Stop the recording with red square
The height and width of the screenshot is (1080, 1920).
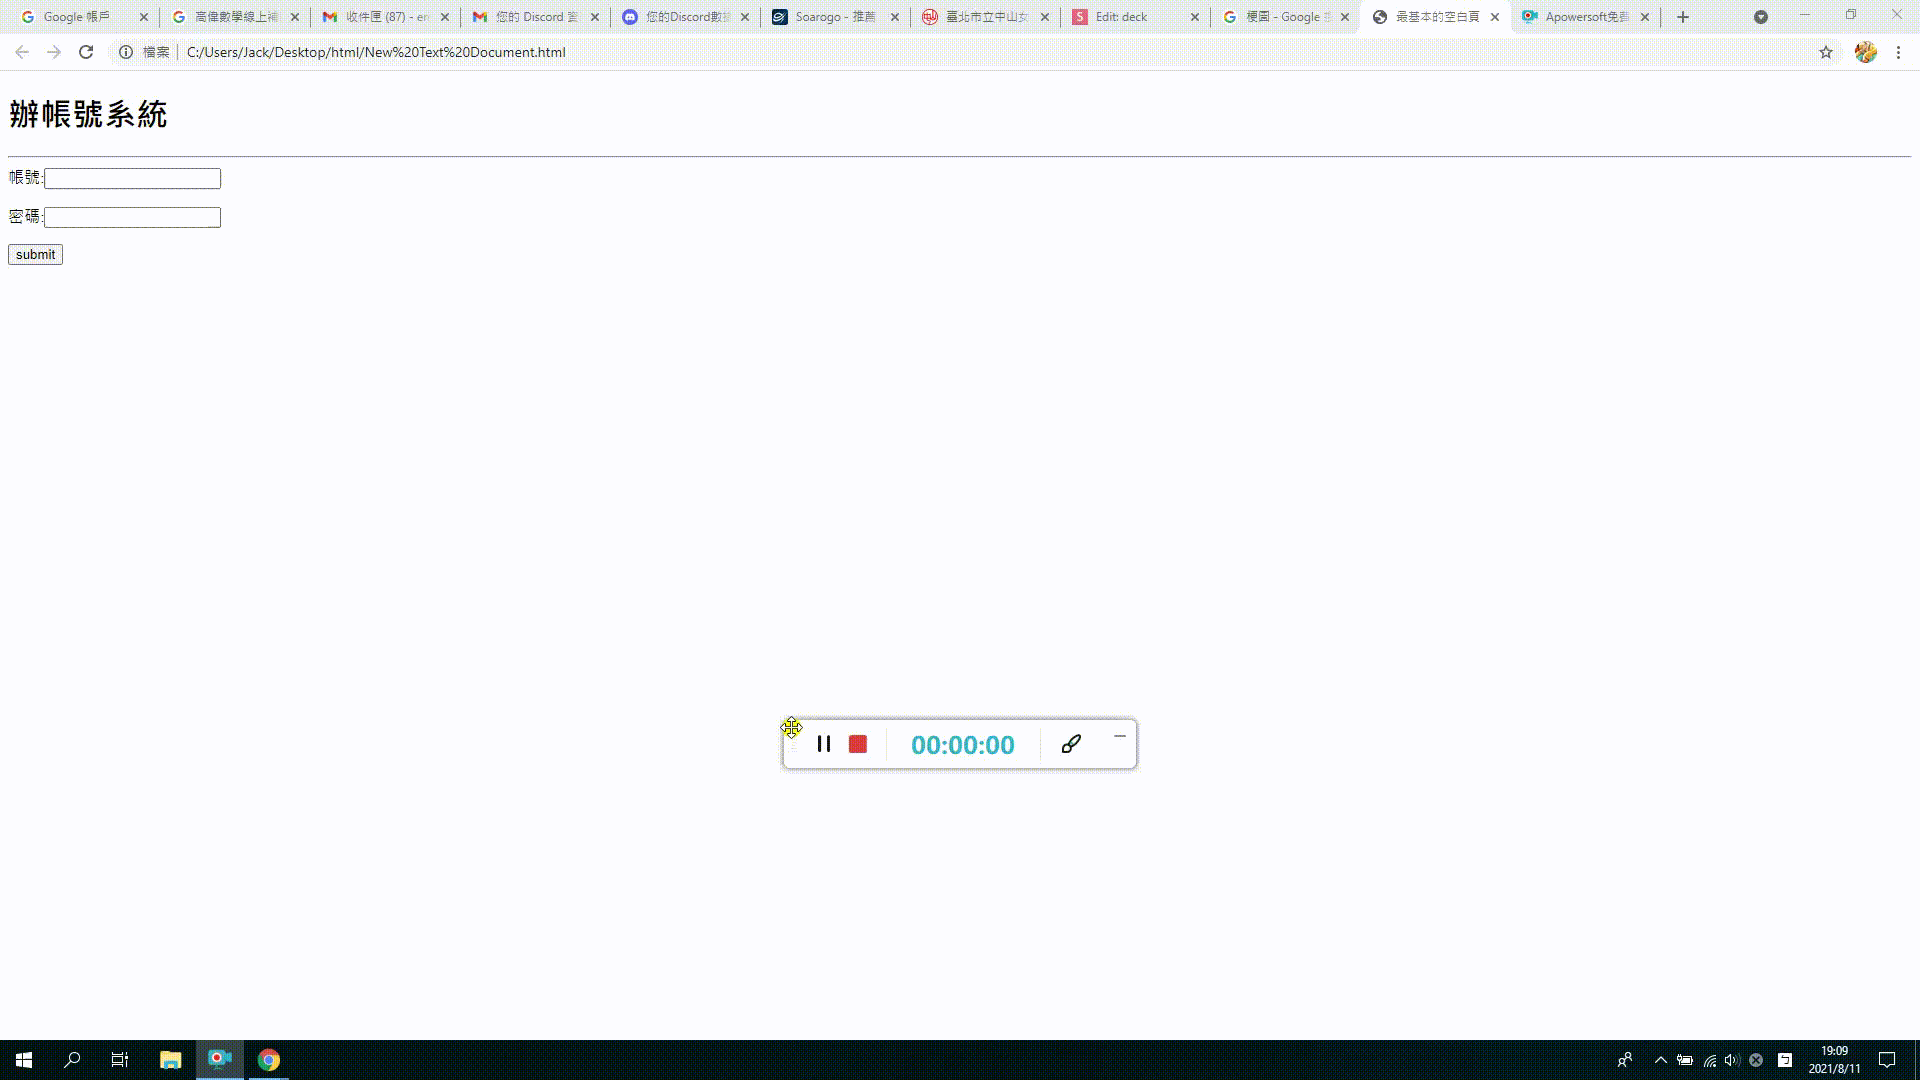point(857,744)
